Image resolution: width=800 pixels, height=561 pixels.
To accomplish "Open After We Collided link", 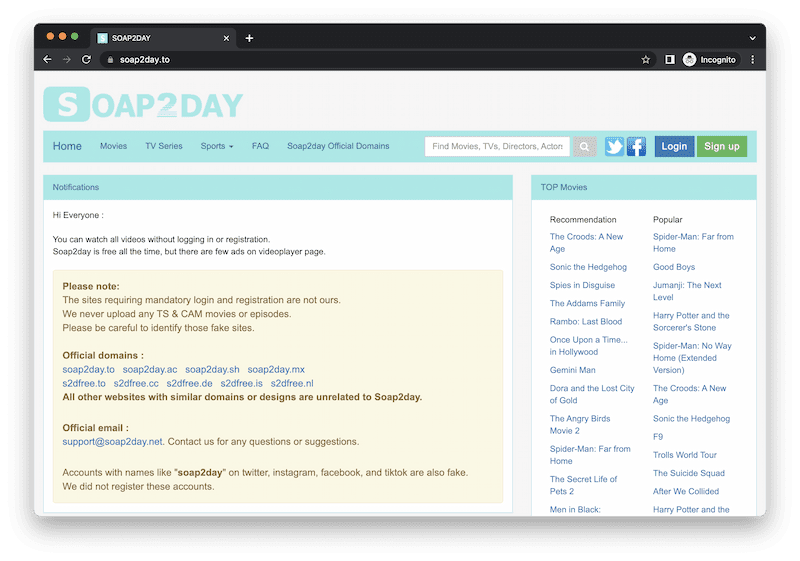I will (x=686, y=491).
